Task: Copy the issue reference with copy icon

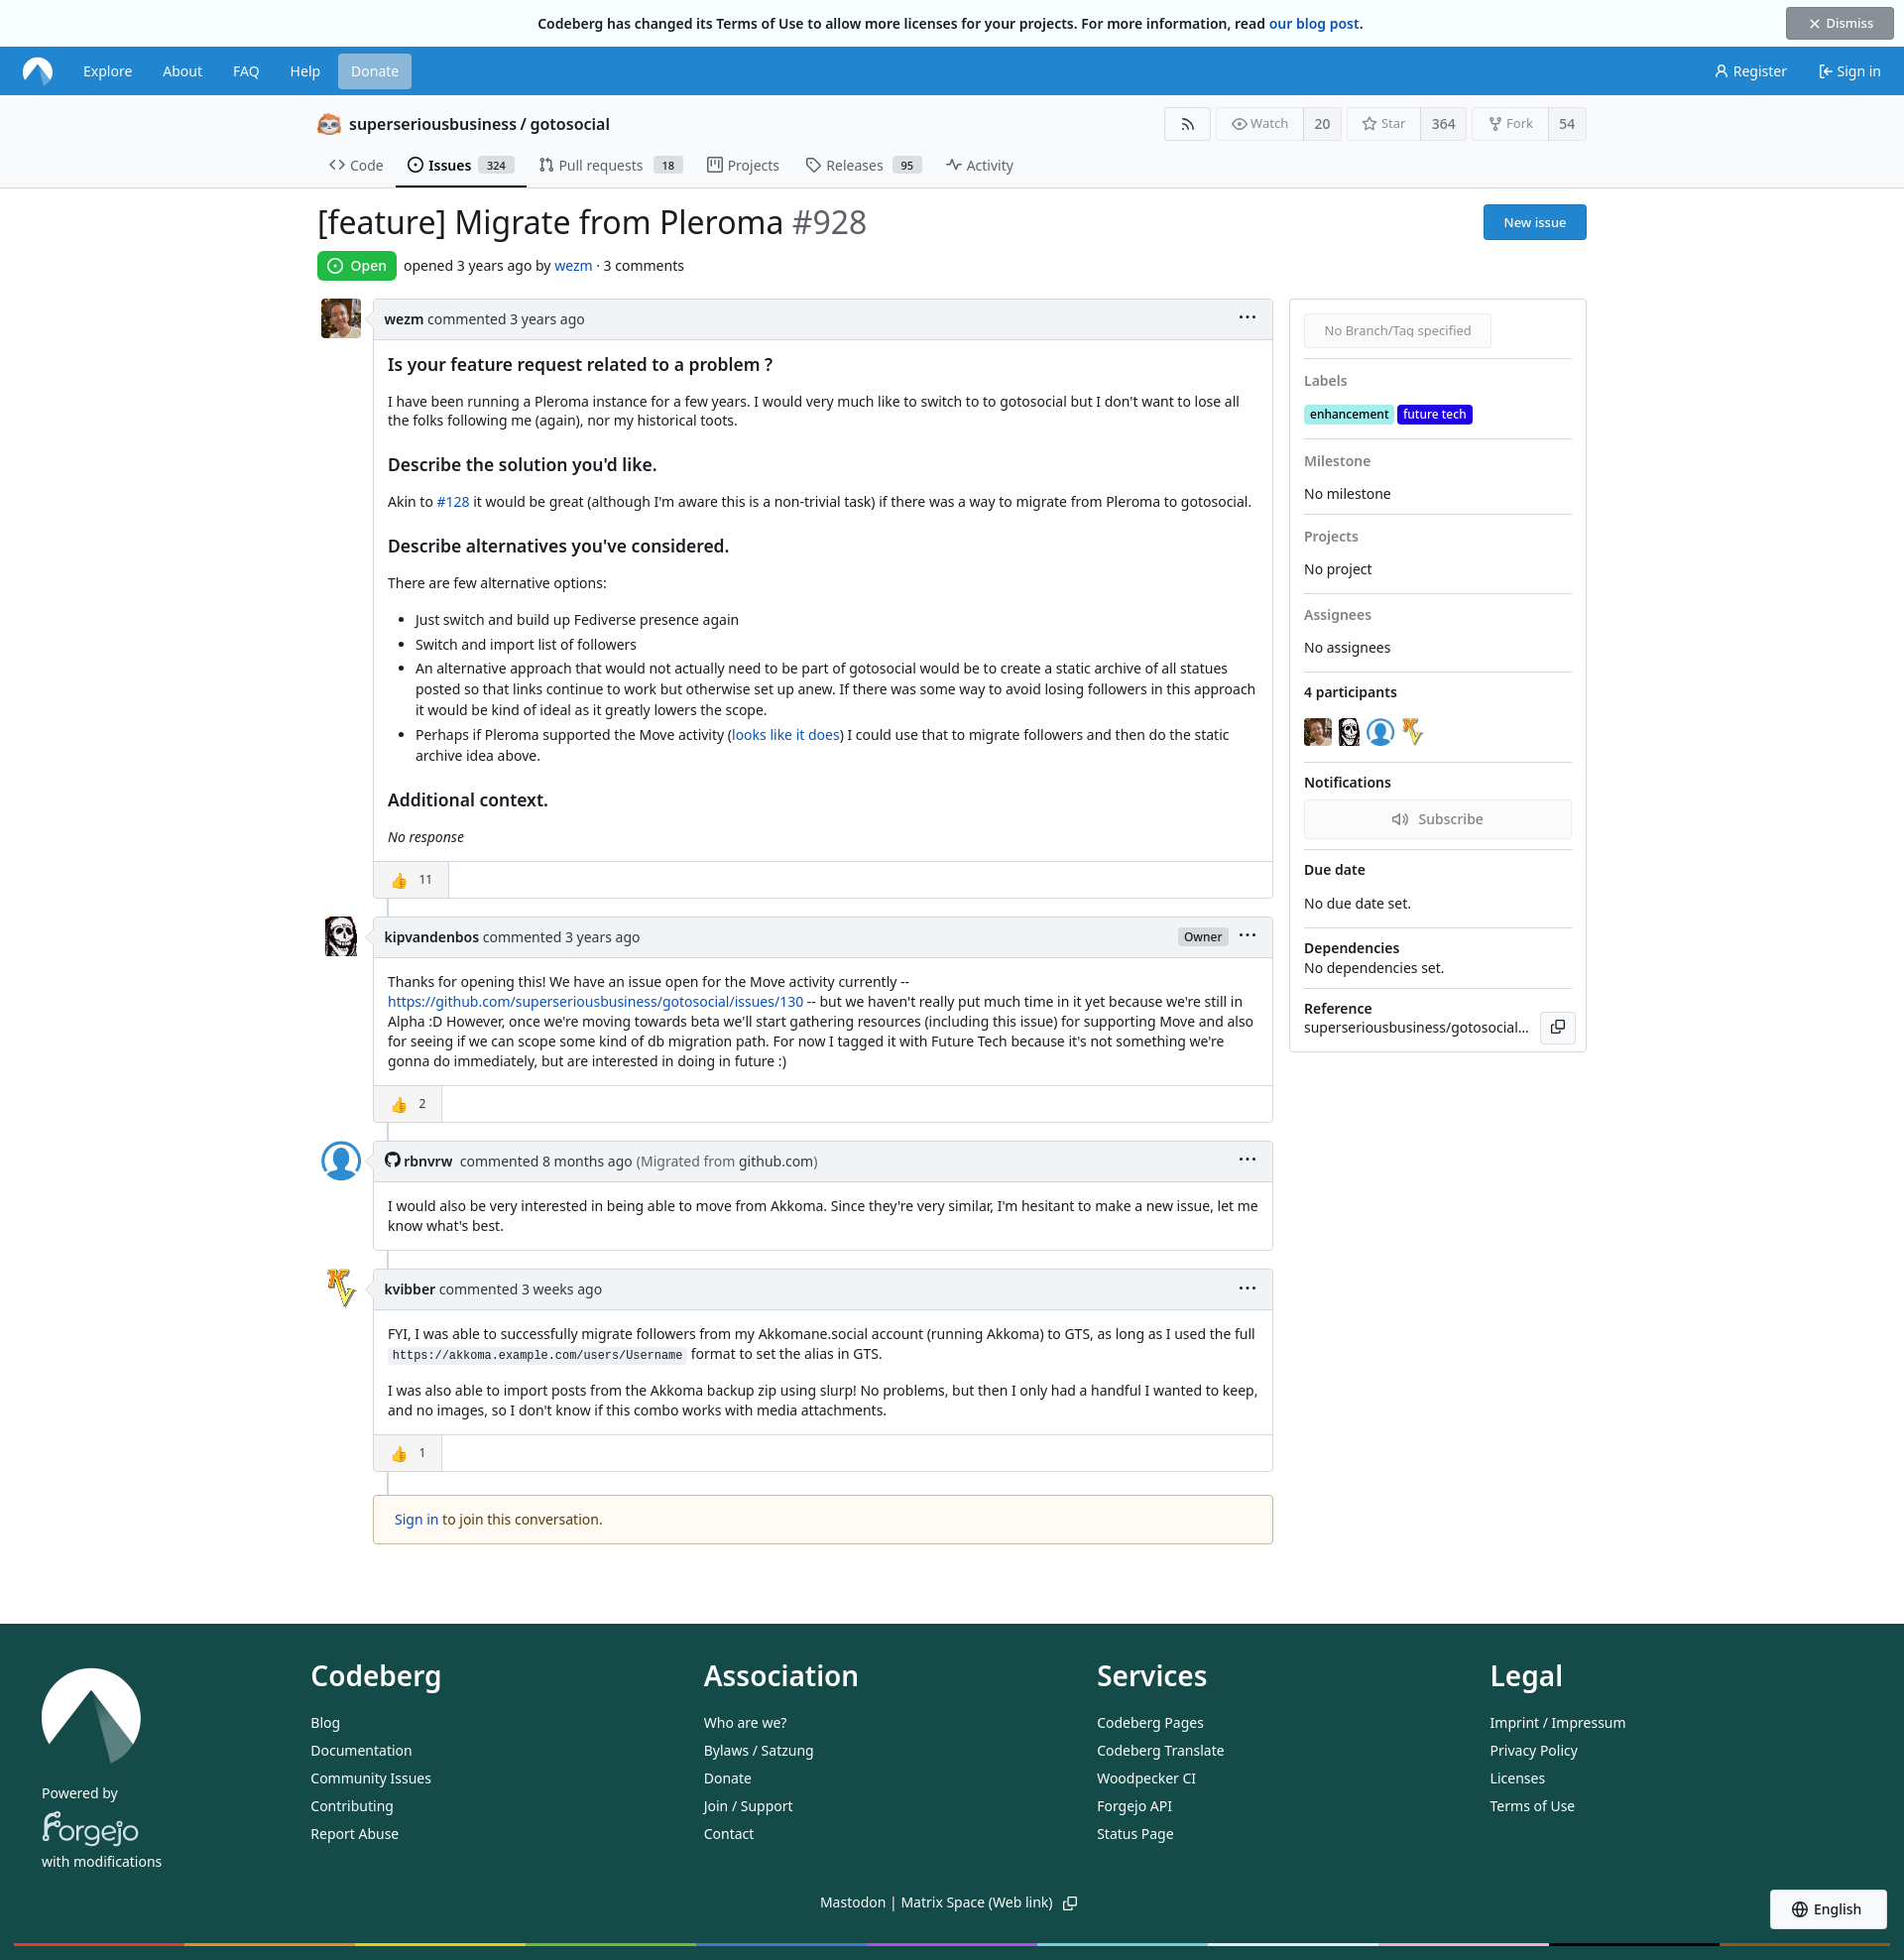Action: [x=1557, y=1027]
